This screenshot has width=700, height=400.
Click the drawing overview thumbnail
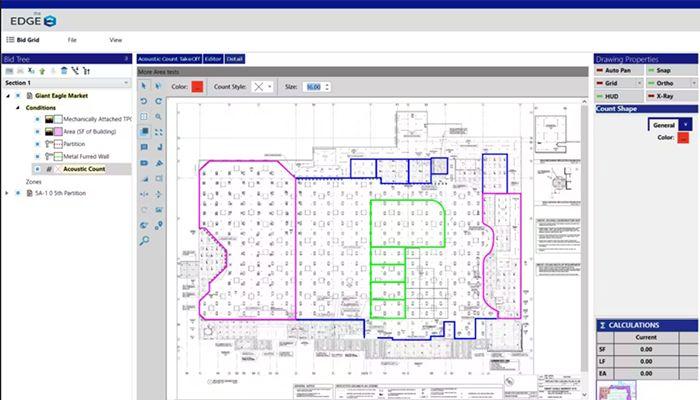[x=617, y=390]
